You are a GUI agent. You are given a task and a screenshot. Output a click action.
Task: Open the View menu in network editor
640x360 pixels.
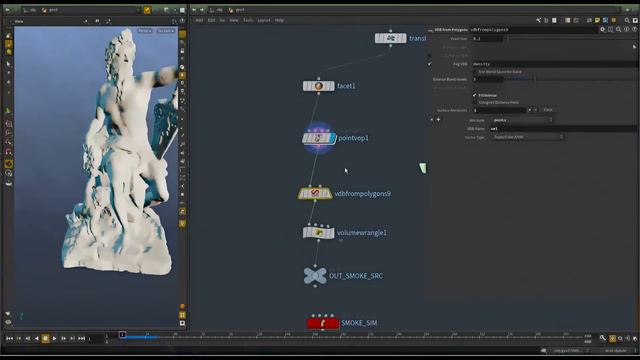(233, 20)
